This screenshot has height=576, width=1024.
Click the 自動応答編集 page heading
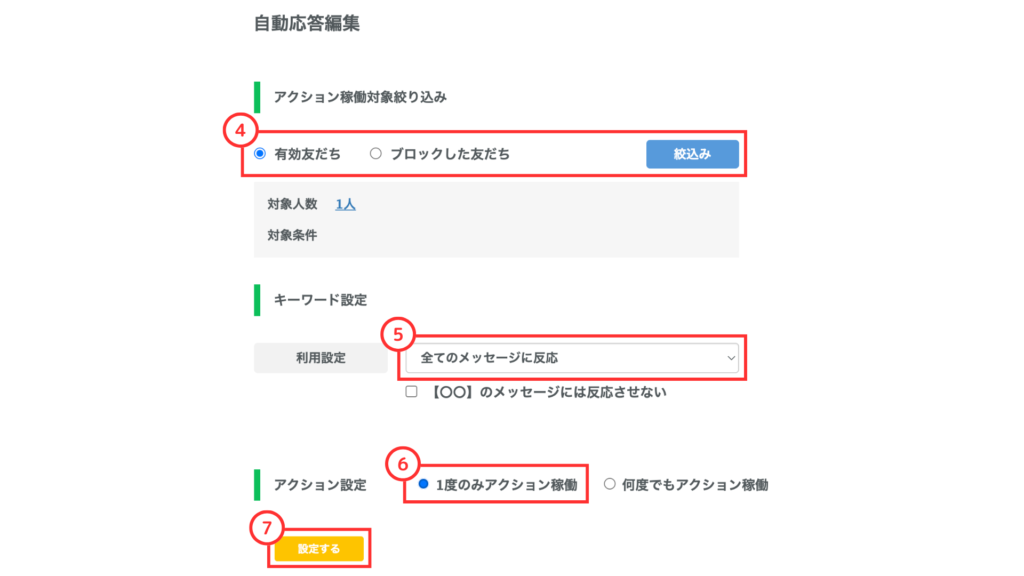point(307,24)
